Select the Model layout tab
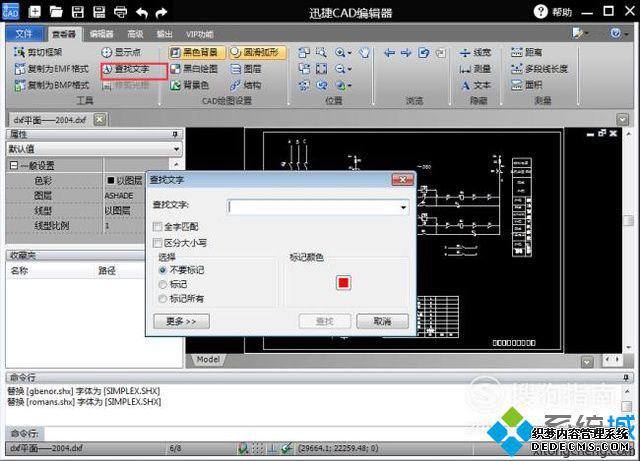The width and height of the screenshot is (640, 461). click(x=208, y=359)
